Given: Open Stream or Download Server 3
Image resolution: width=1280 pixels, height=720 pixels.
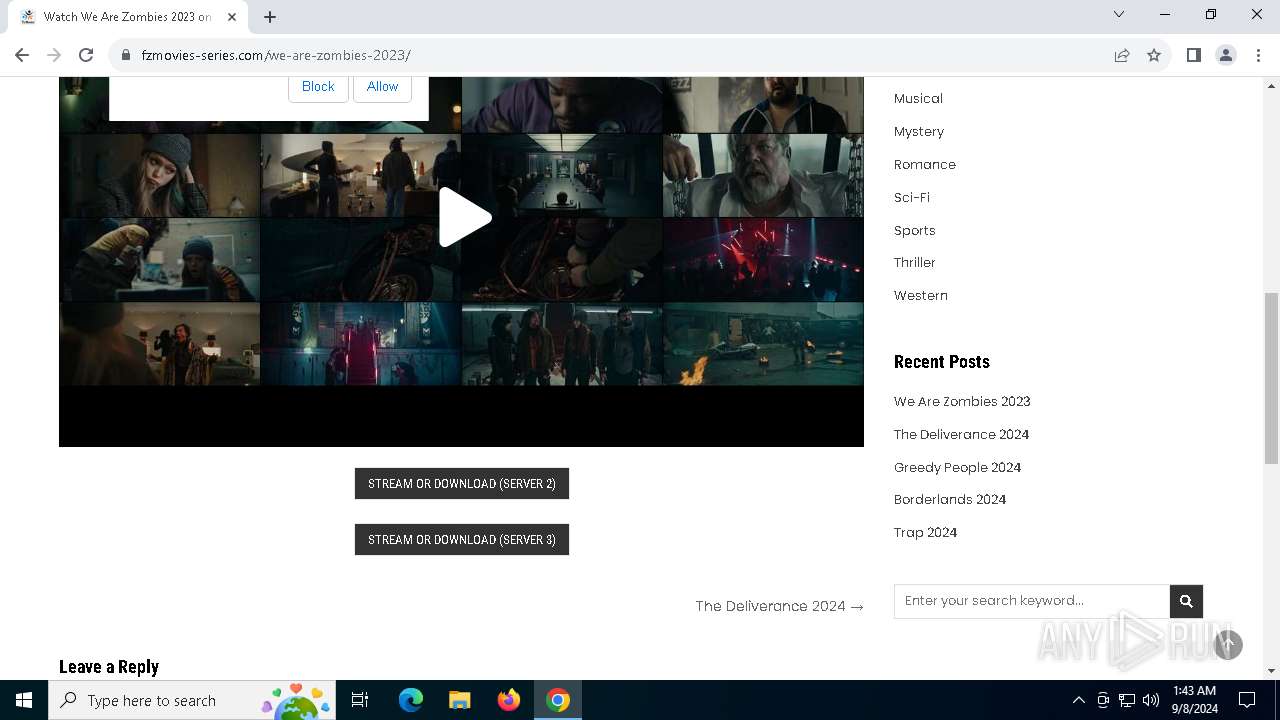Looking at the screenshot, I should point(462,539).
